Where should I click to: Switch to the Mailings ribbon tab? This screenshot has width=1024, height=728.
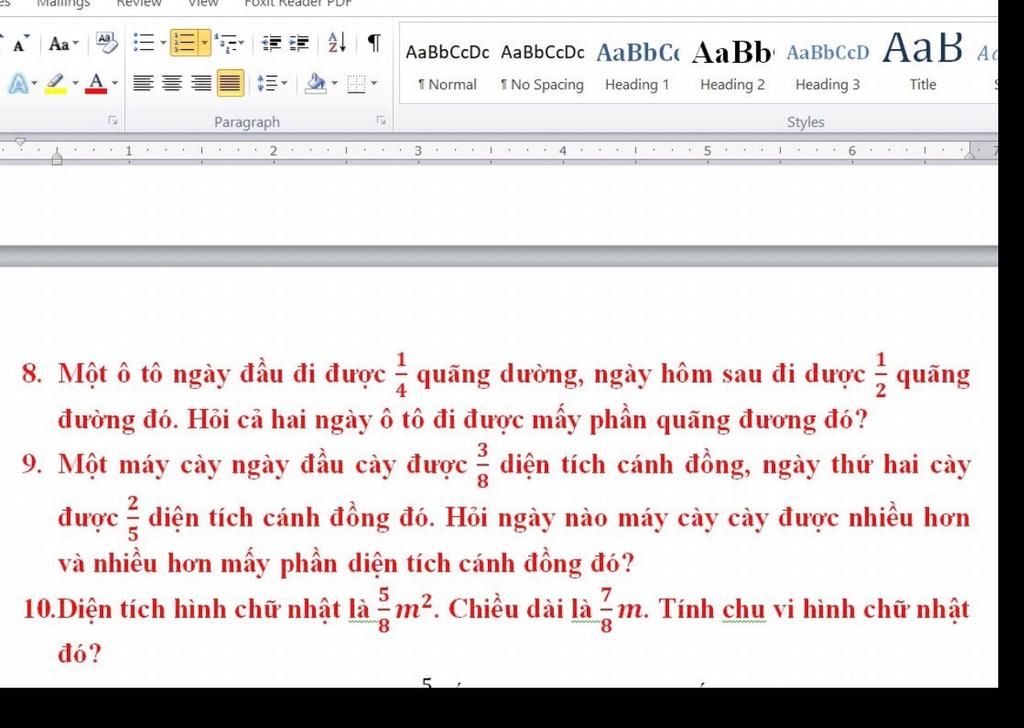click(x=63, y=4)
